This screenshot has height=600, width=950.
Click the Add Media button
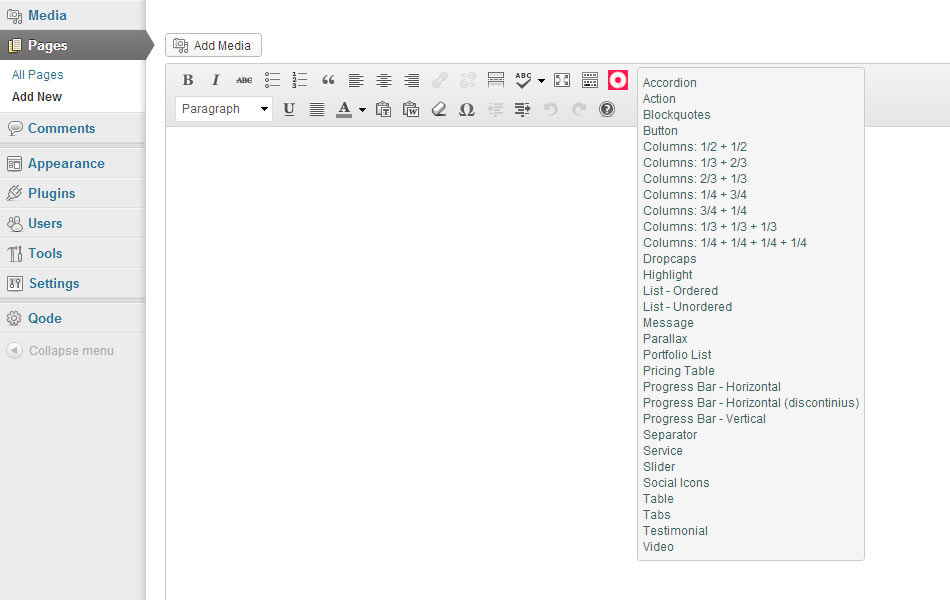click(x=213, y=45)
